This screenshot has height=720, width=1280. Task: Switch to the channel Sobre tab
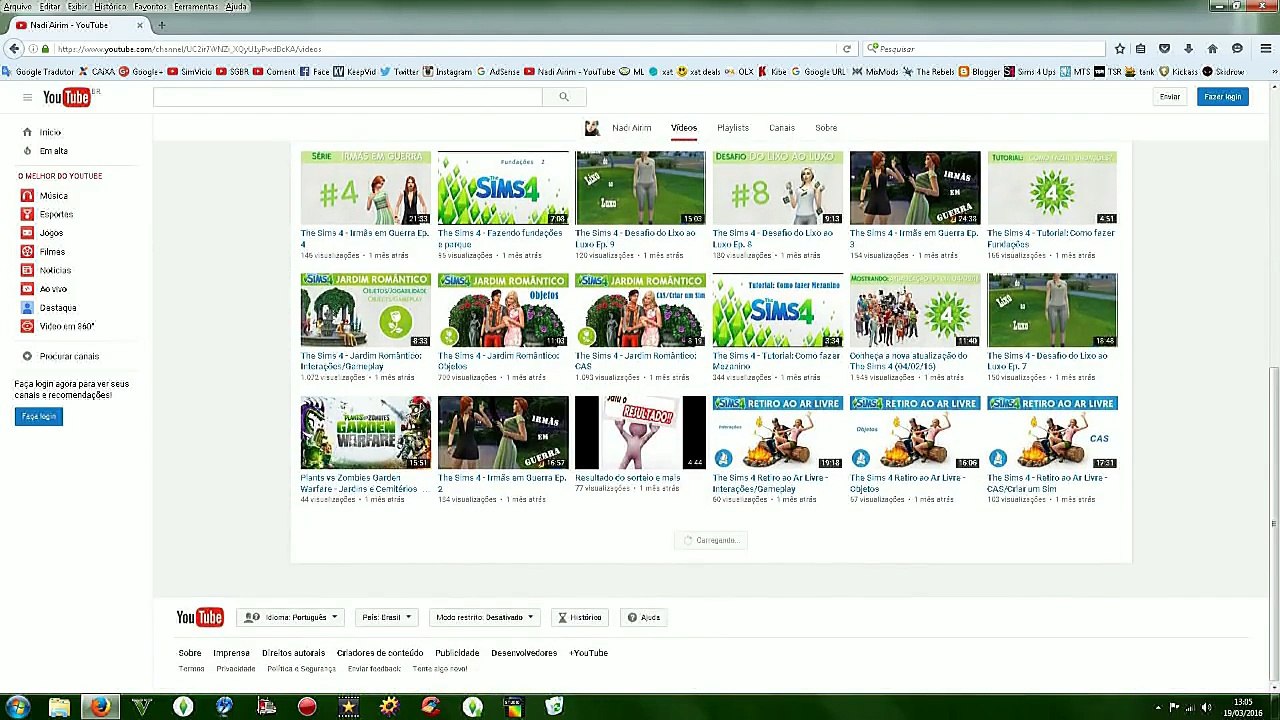pyautogui.click(x=826, y=128)
